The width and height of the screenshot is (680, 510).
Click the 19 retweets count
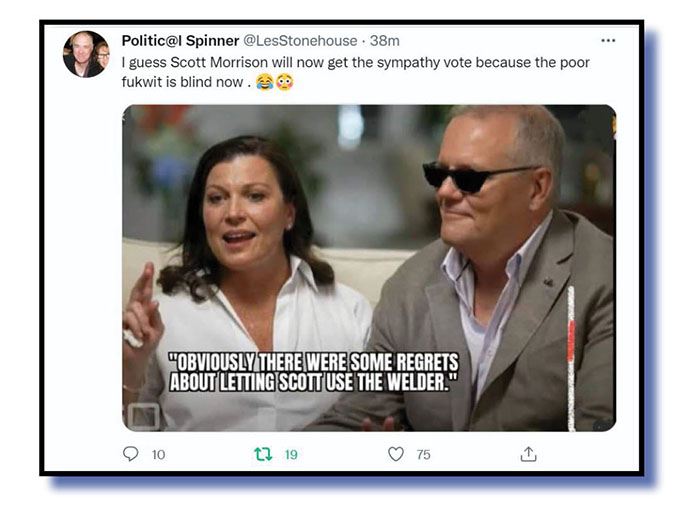291,455
